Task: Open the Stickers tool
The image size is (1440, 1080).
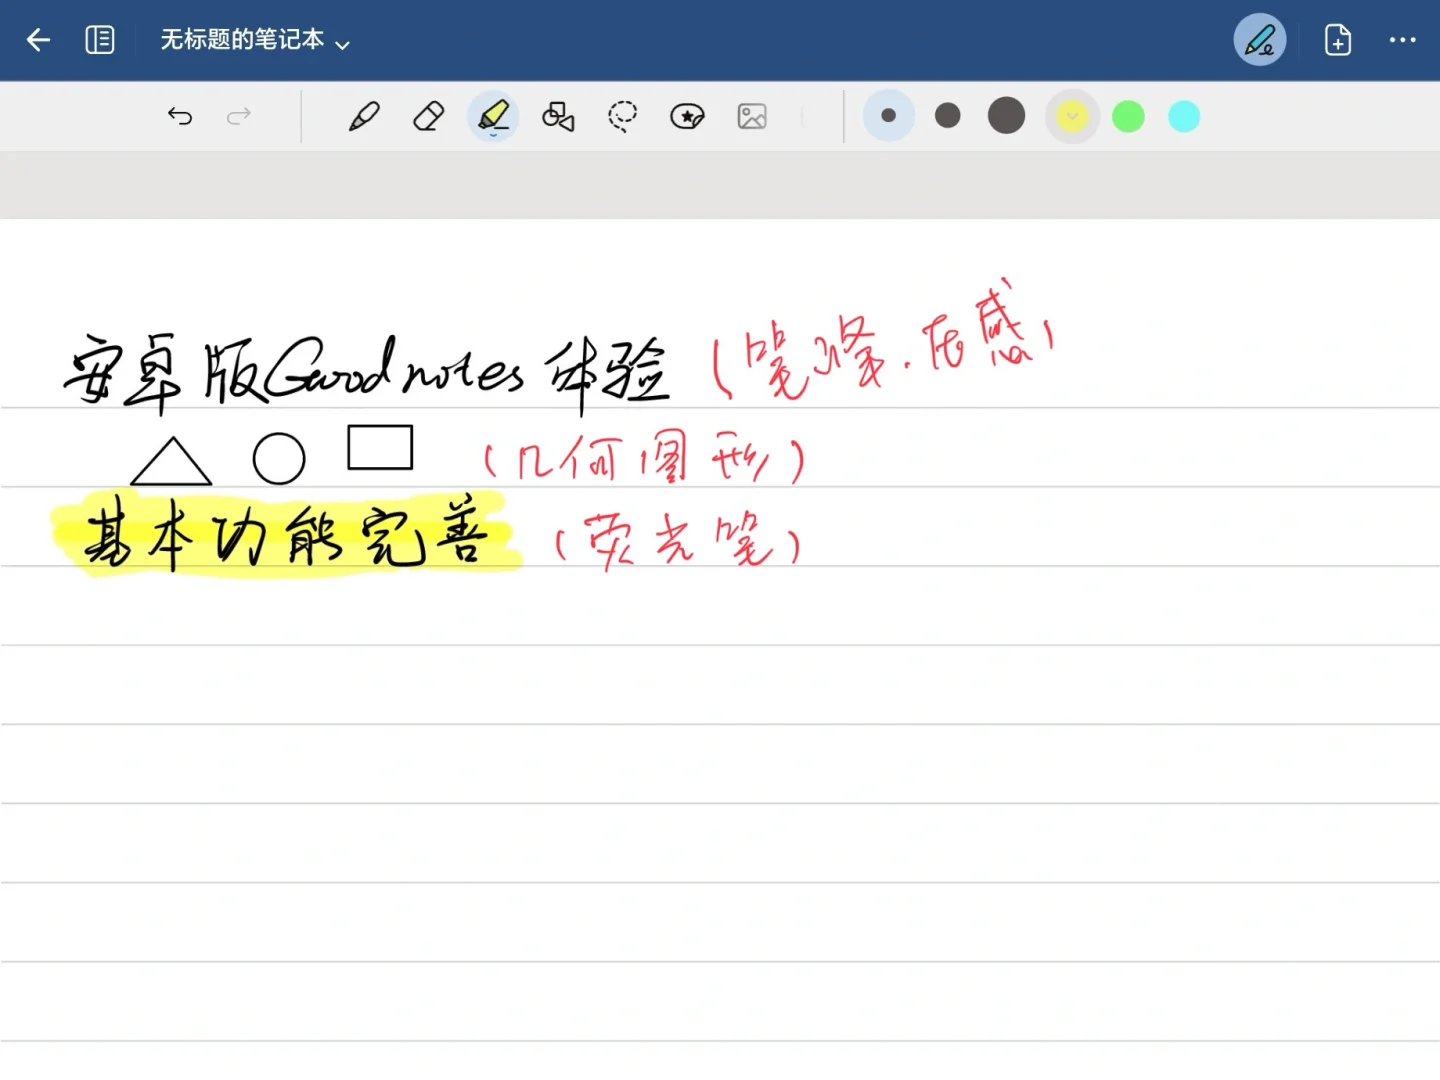Action: tap(687, 116)
